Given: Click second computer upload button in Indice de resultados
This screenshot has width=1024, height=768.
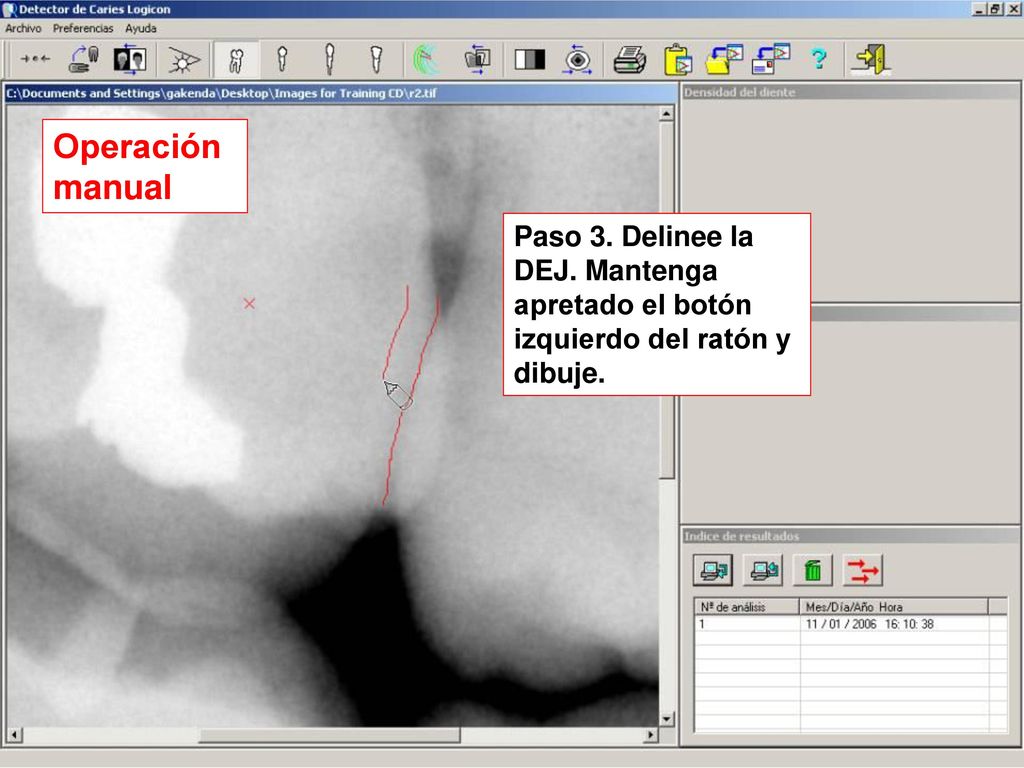Looking at the screenshot, I should coord(763,570).
